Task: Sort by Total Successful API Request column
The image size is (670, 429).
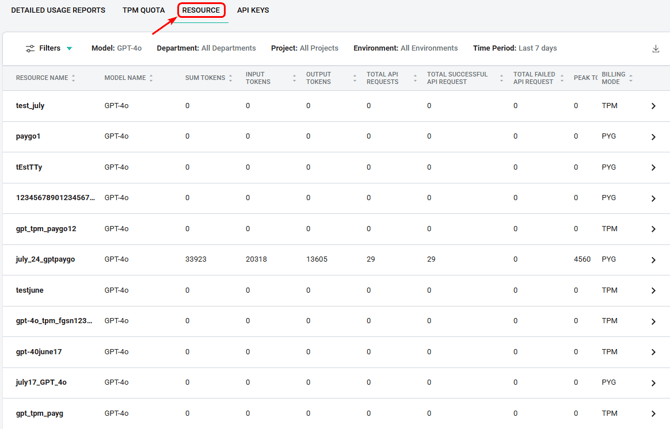Action: [501, 78]
